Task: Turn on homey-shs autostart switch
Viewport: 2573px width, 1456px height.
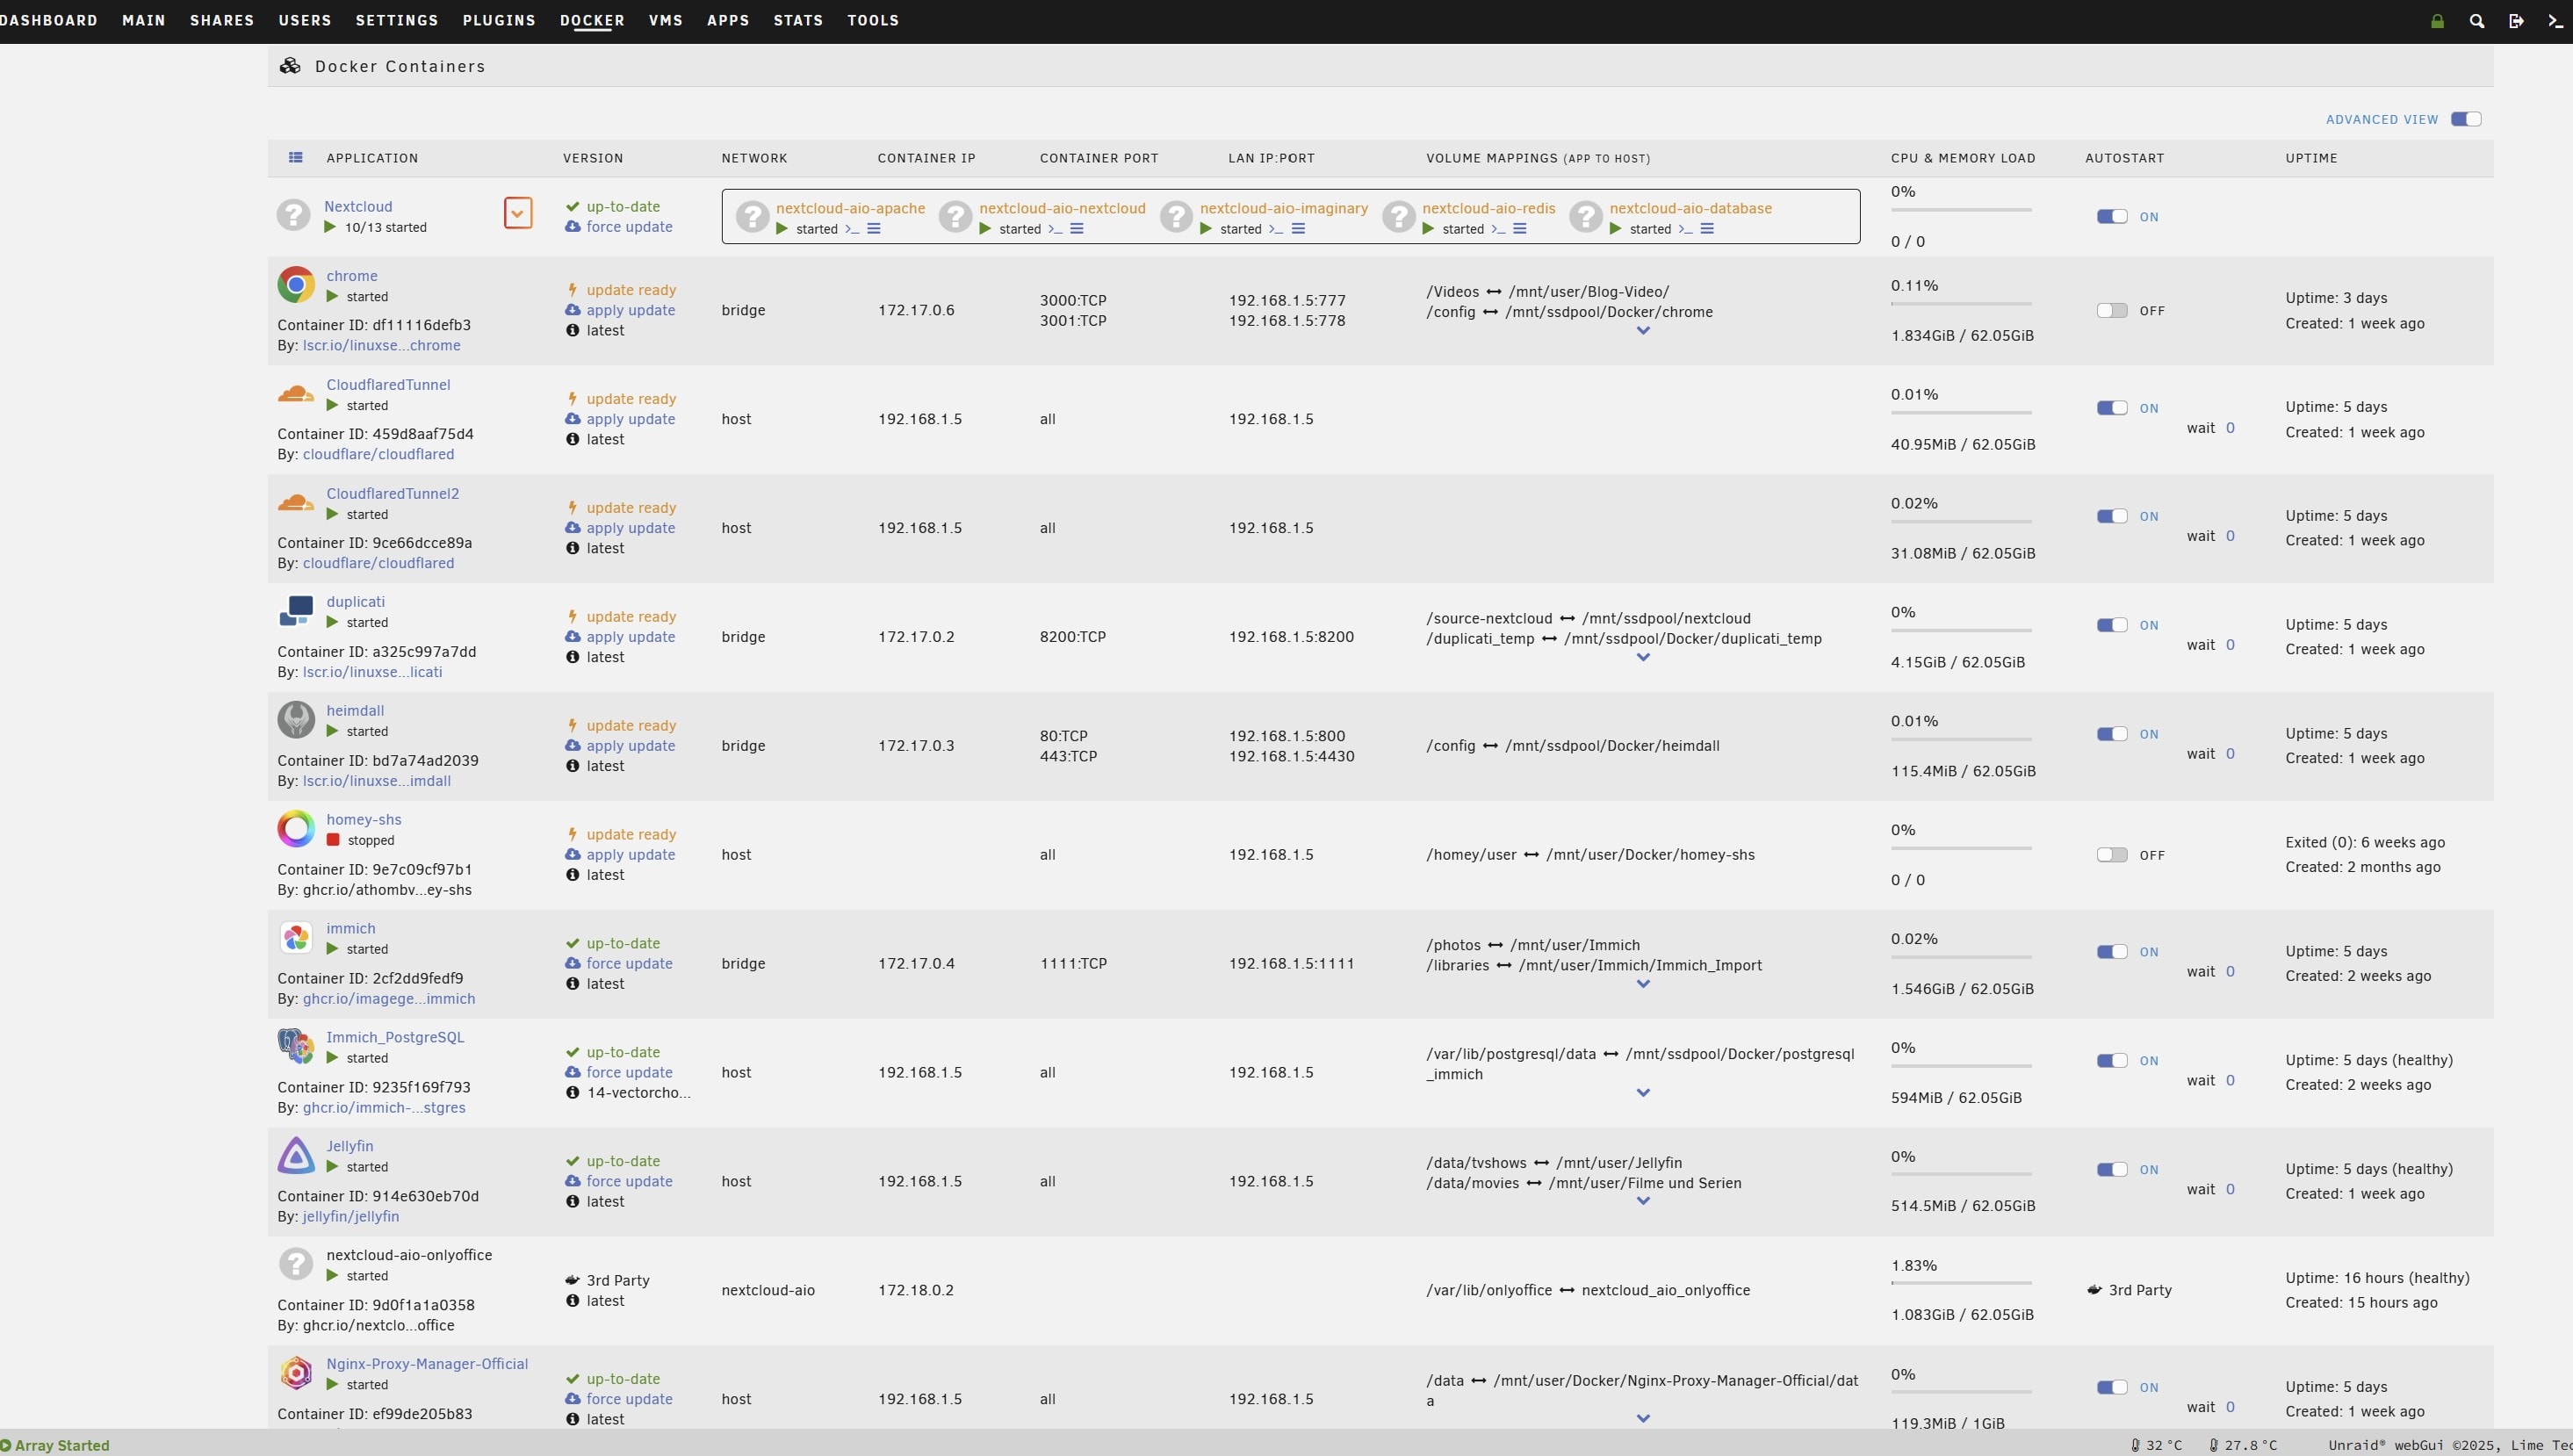Action: pos(2111,855)
